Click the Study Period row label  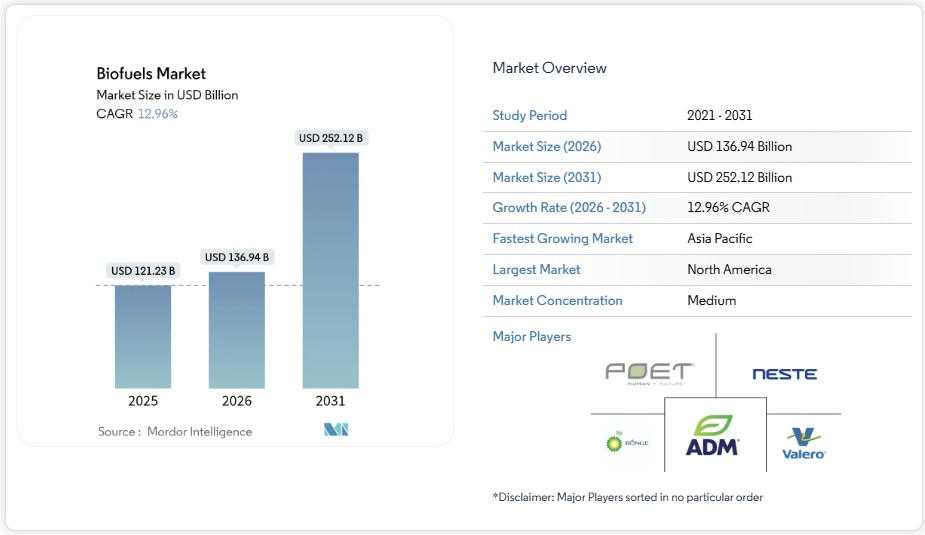[x=529, y=116]
